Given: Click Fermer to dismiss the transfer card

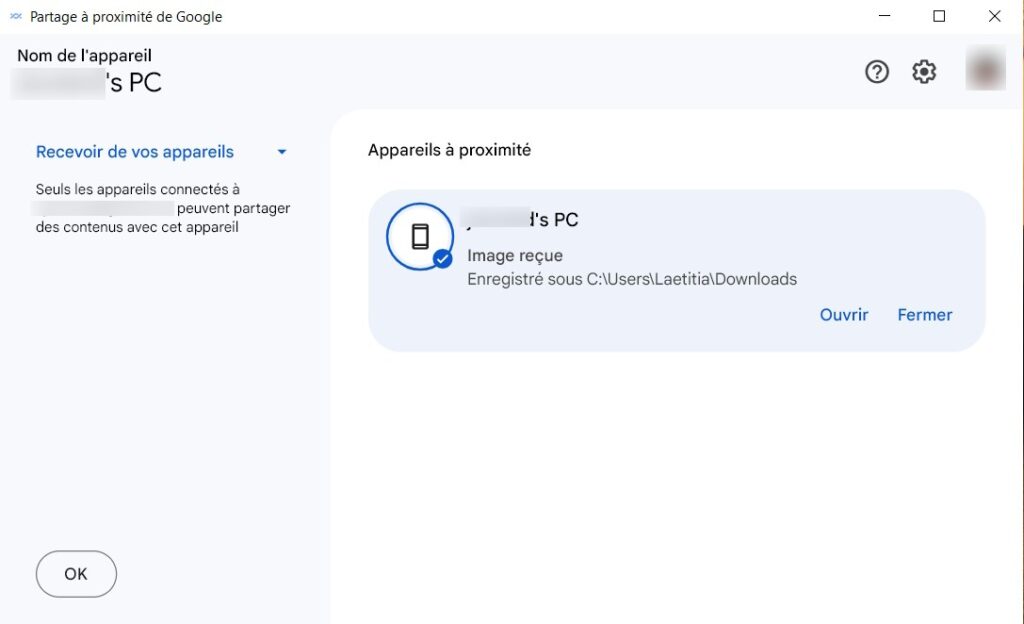Looking at the screenshot, I should click(925, 315).
